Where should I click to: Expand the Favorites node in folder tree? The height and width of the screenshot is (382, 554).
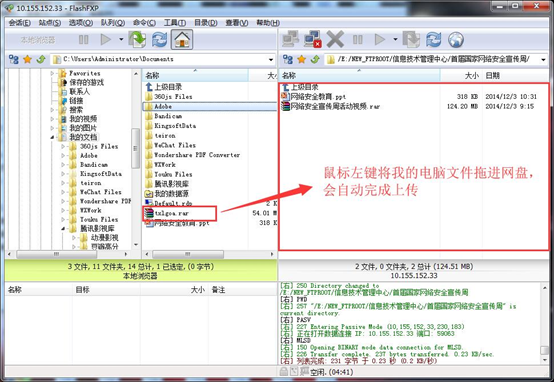point(52,73)
